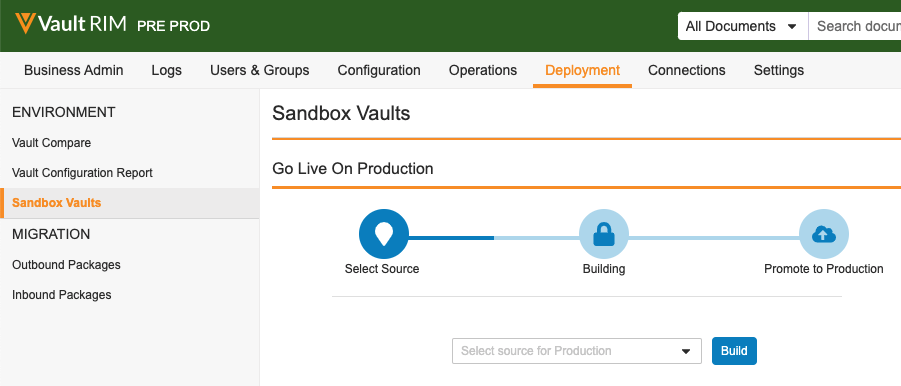Switch to the Operations tab
The image size is (901, 386).
tap(483, 71)
